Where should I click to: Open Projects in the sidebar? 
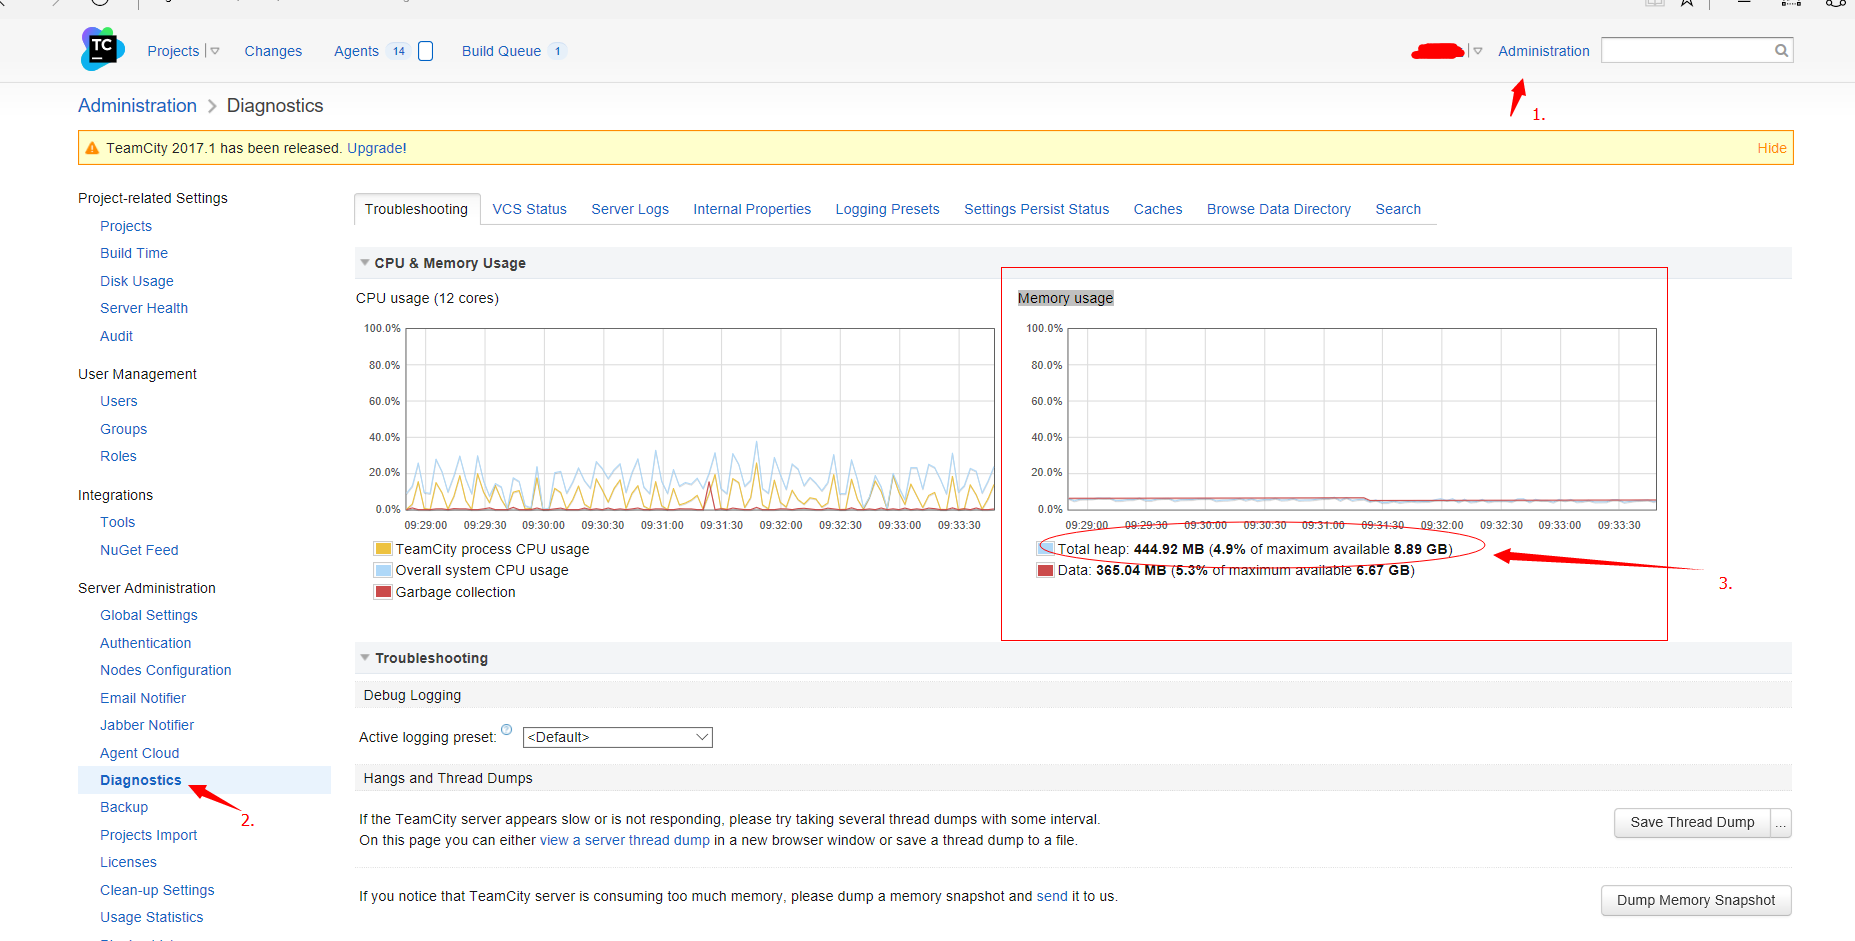[x=126, y=226]
